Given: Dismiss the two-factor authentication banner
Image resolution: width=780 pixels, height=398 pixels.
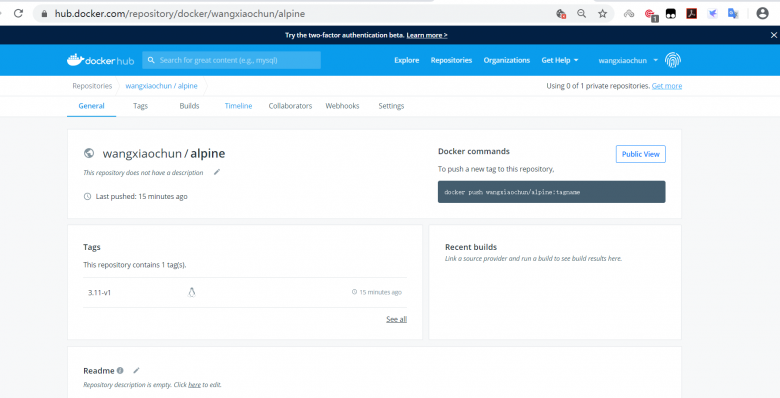Looking at the screenshot, I should (x=774, y=35).
